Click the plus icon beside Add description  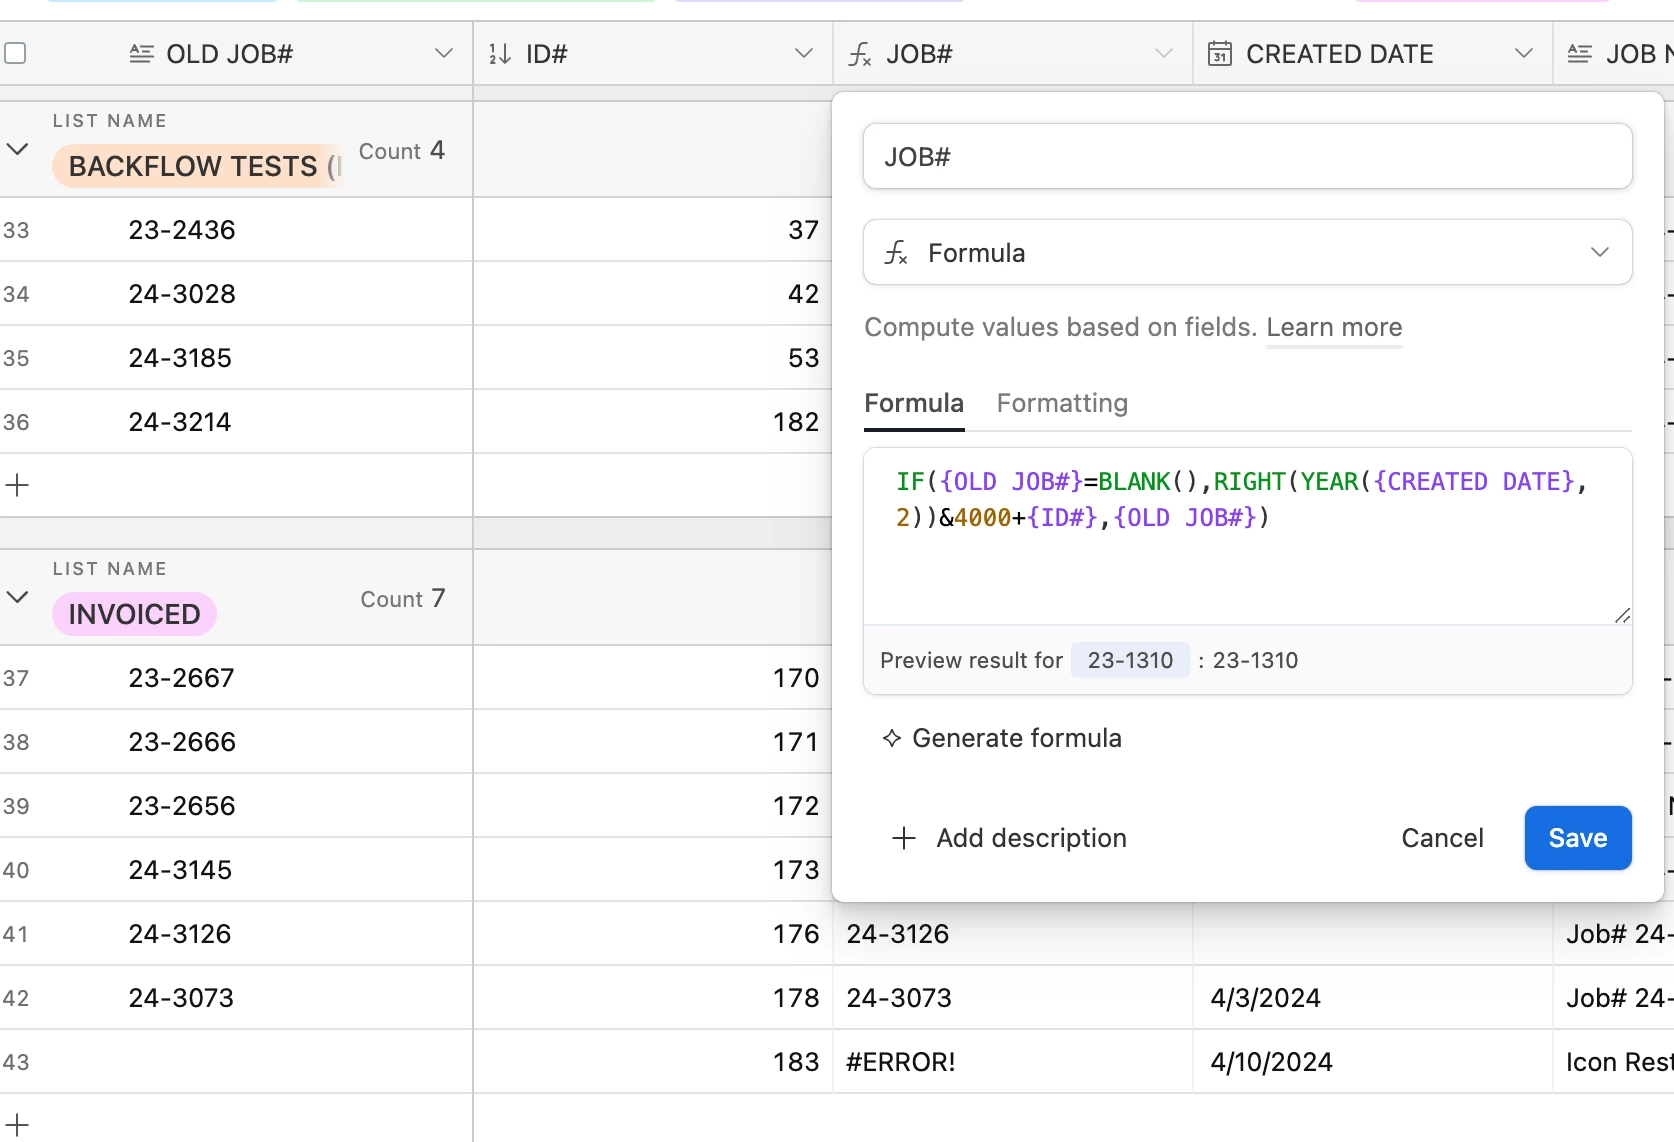pyautogui.click(x=903, y=838)
